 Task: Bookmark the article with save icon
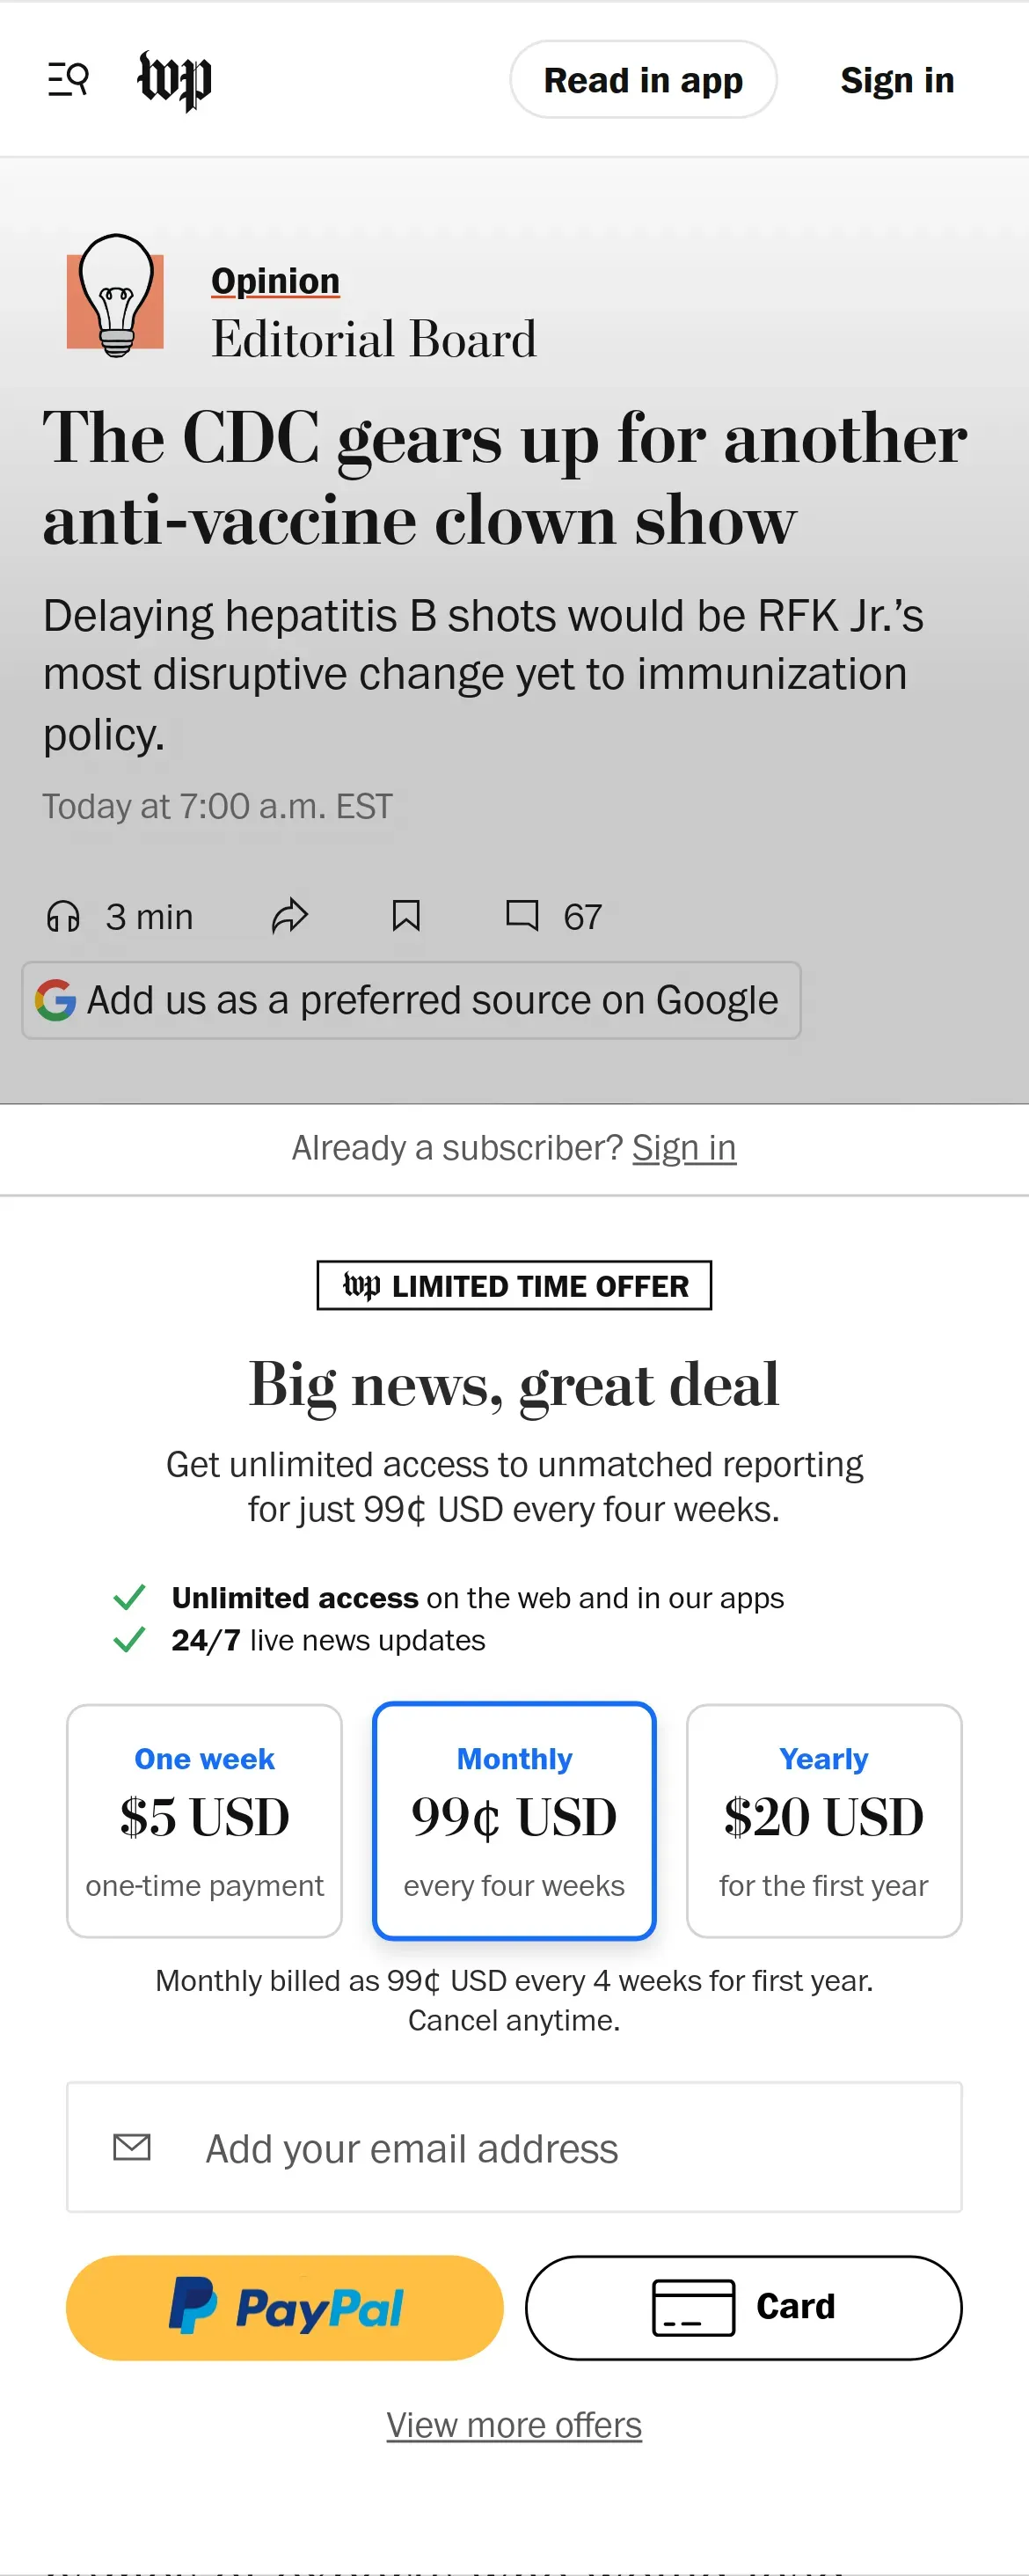[x=406, y=916]
